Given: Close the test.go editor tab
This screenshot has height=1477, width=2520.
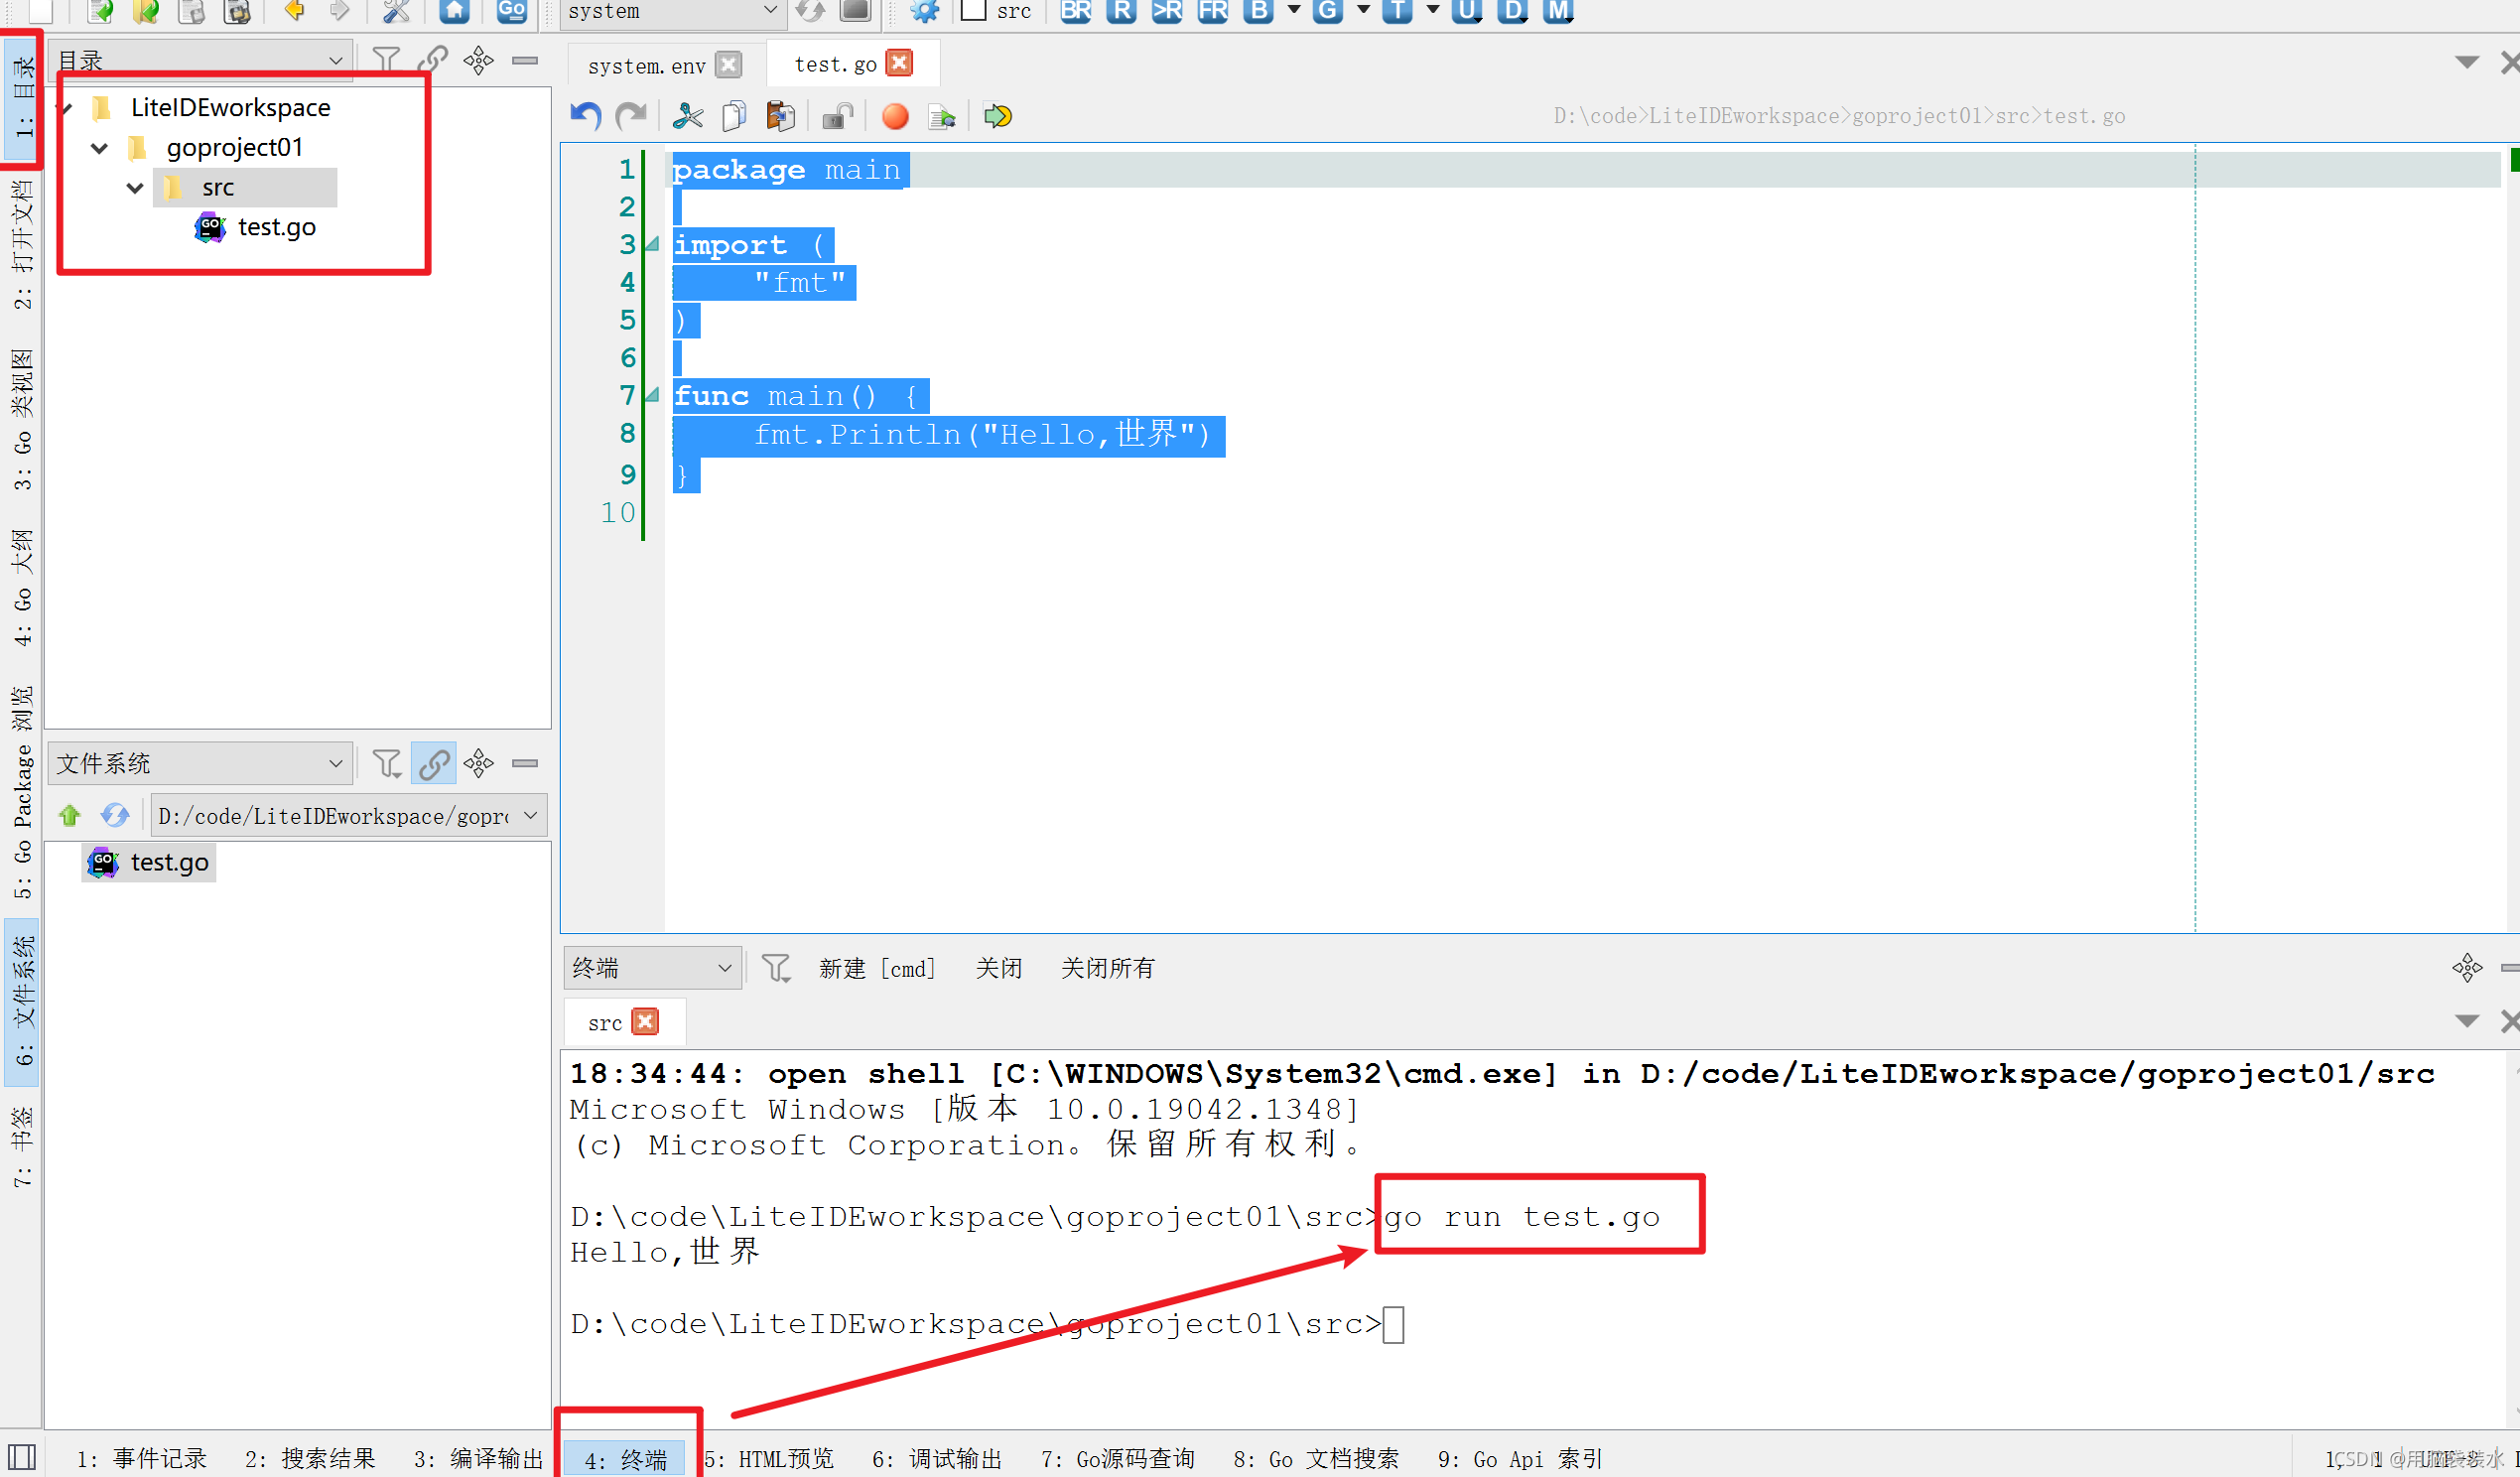Looking at the screenshot, I should [x=900, y=63].
